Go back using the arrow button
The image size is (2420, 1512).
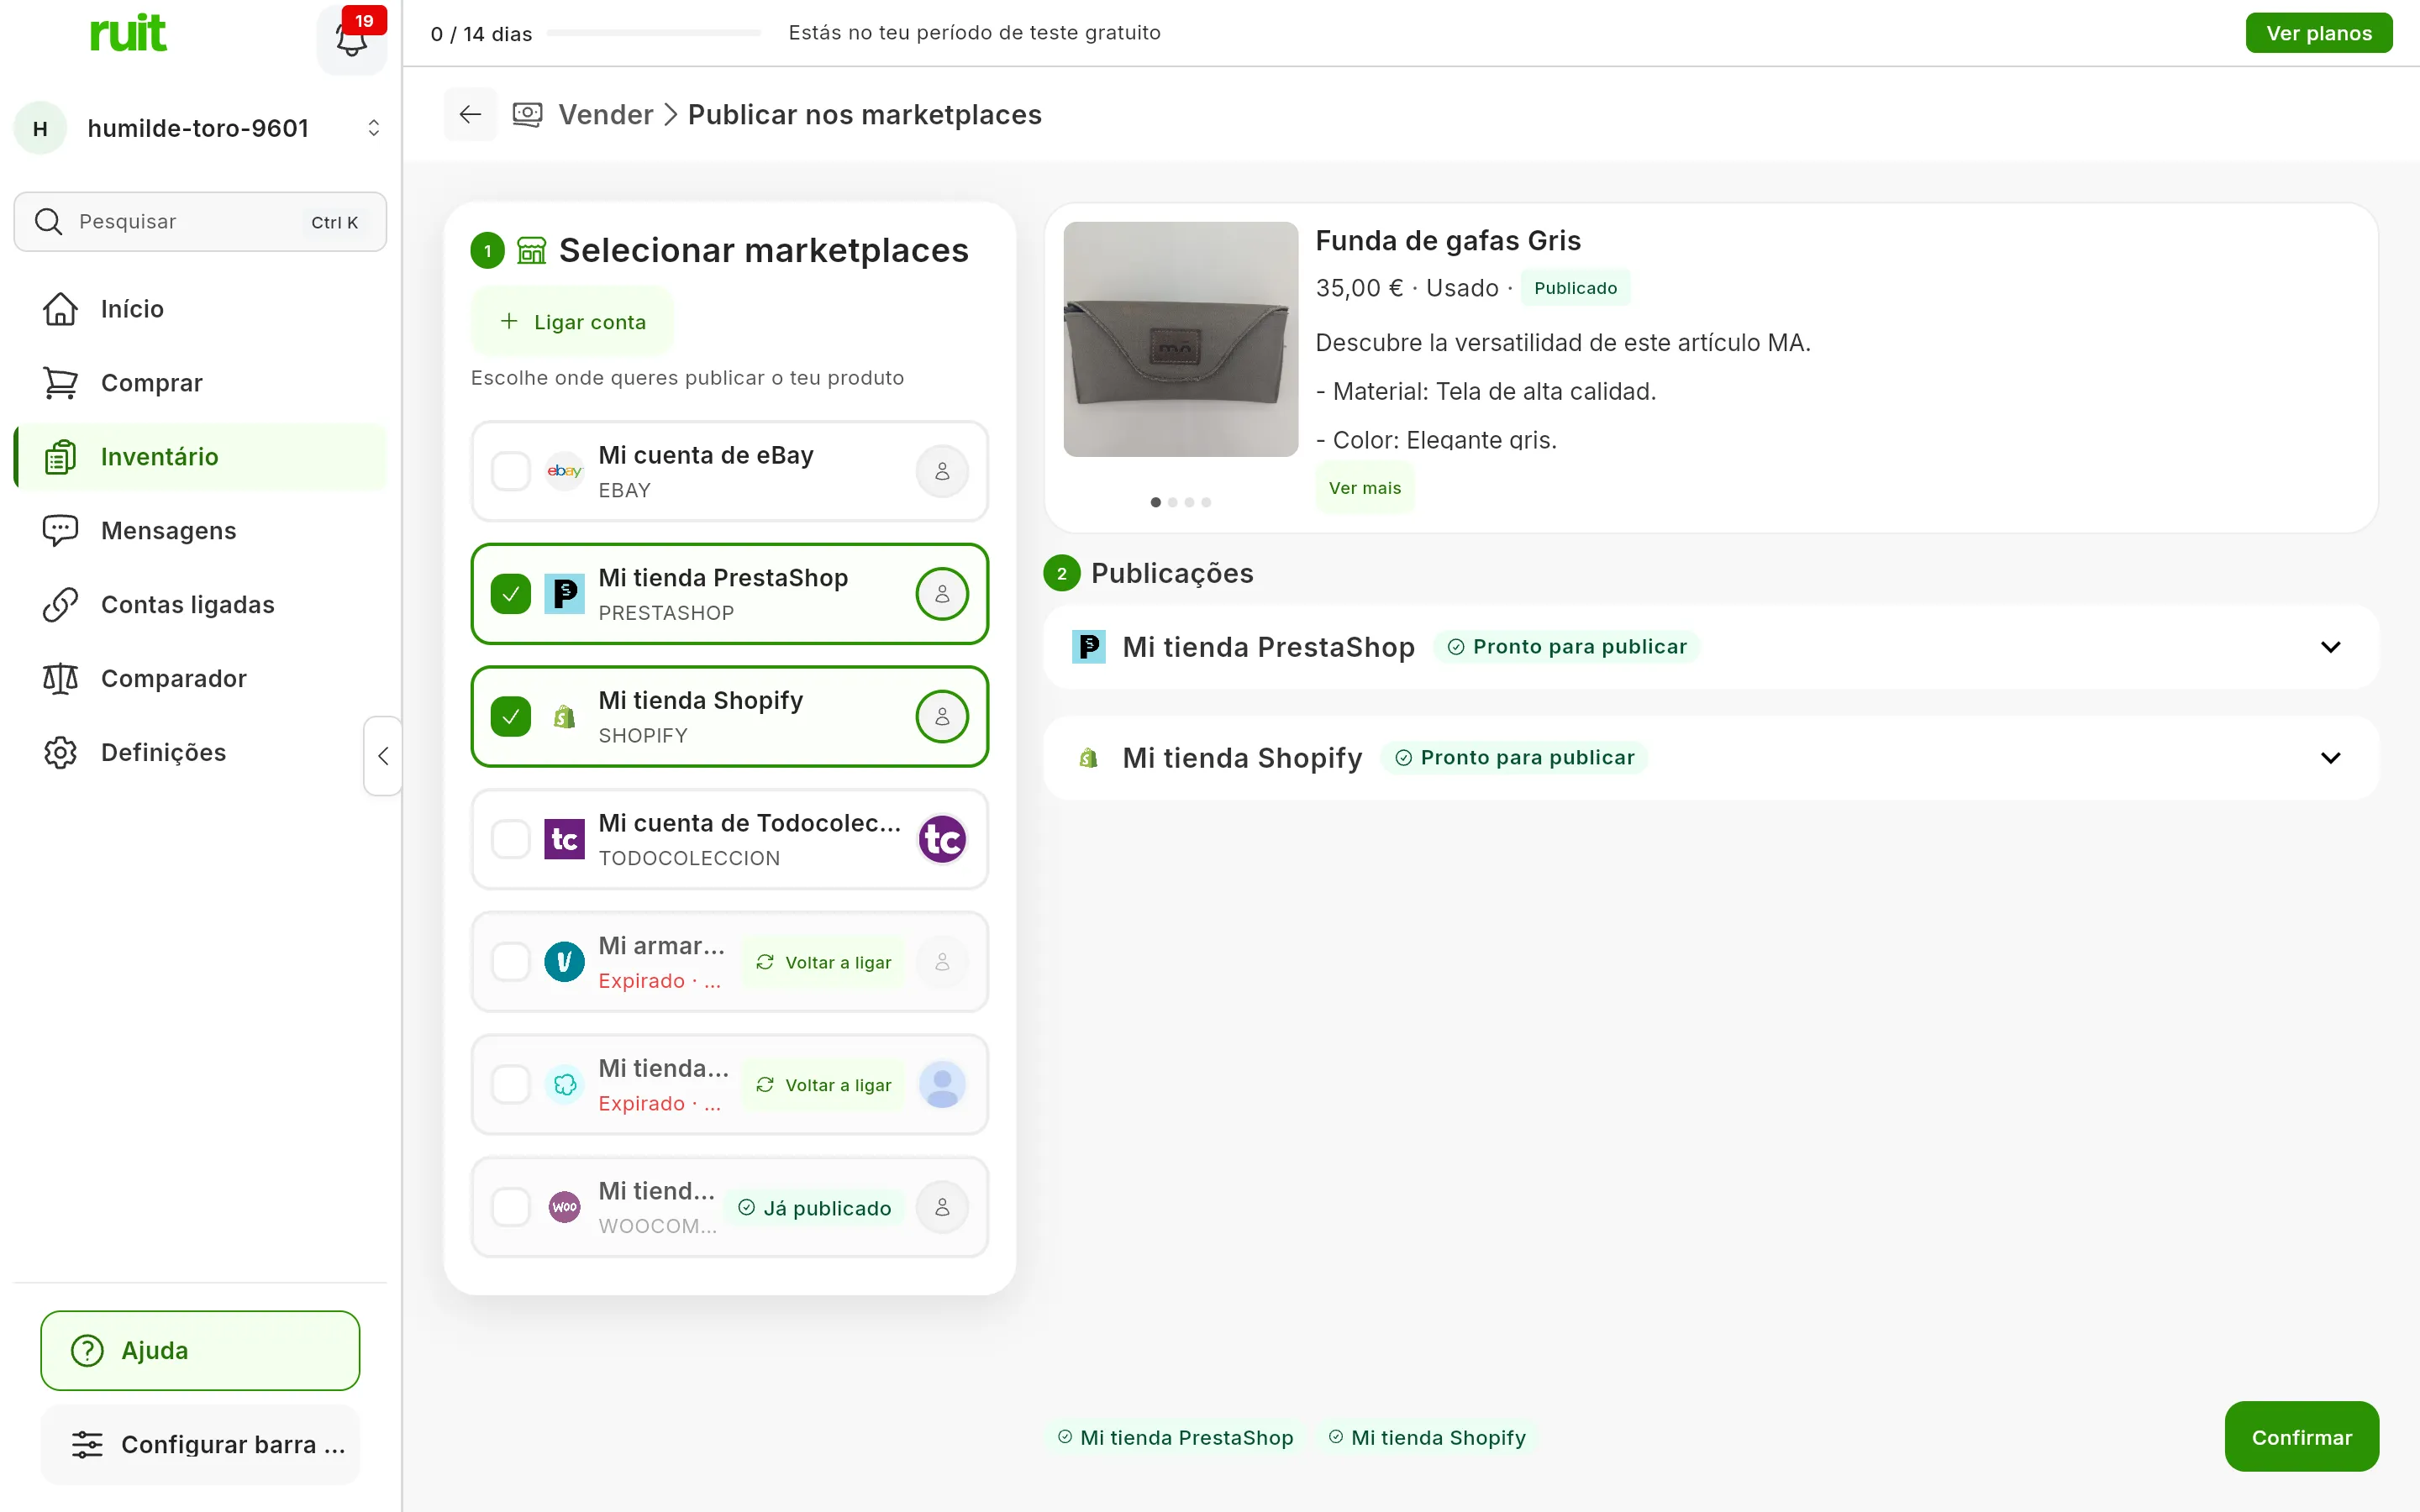point(470,115)
